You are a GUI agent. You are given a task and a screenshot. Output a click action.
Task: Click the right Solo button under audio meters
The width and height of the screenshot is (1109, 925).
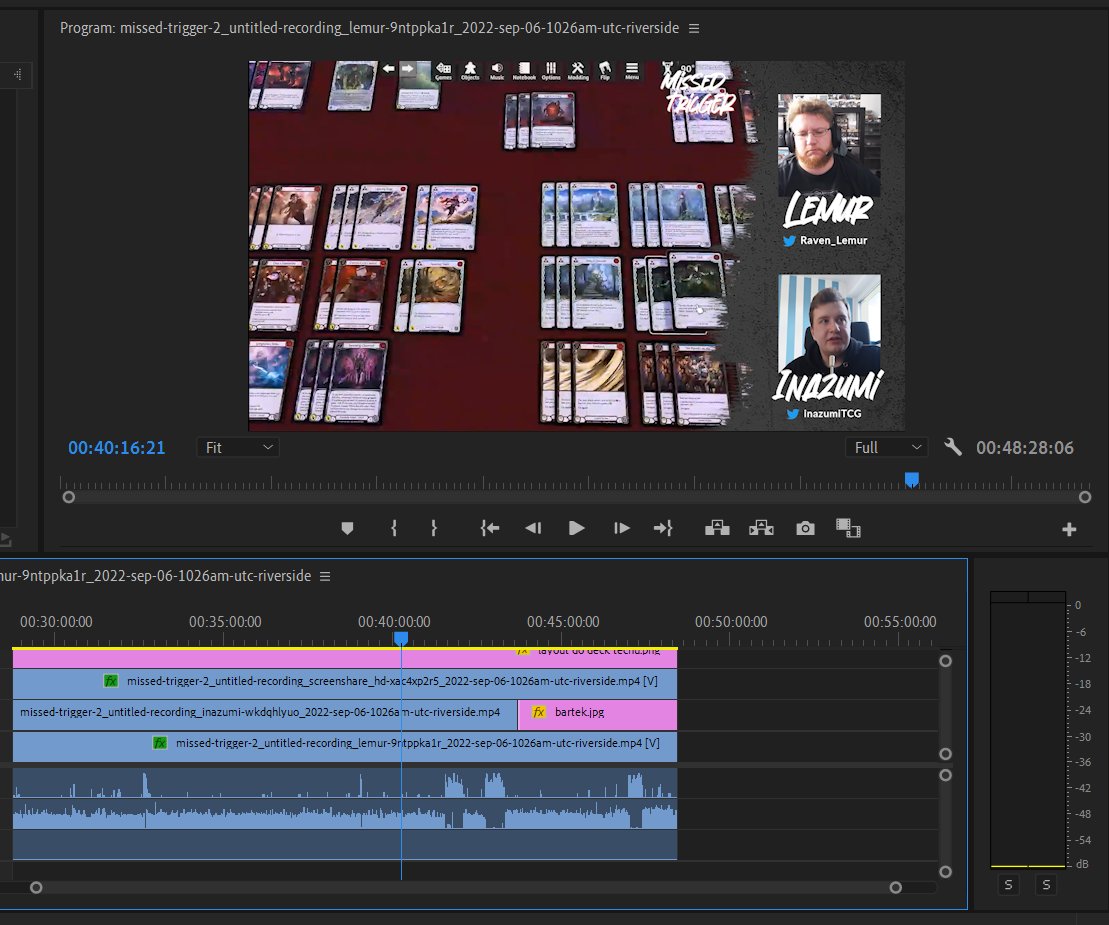click(x=1046, y=885)
